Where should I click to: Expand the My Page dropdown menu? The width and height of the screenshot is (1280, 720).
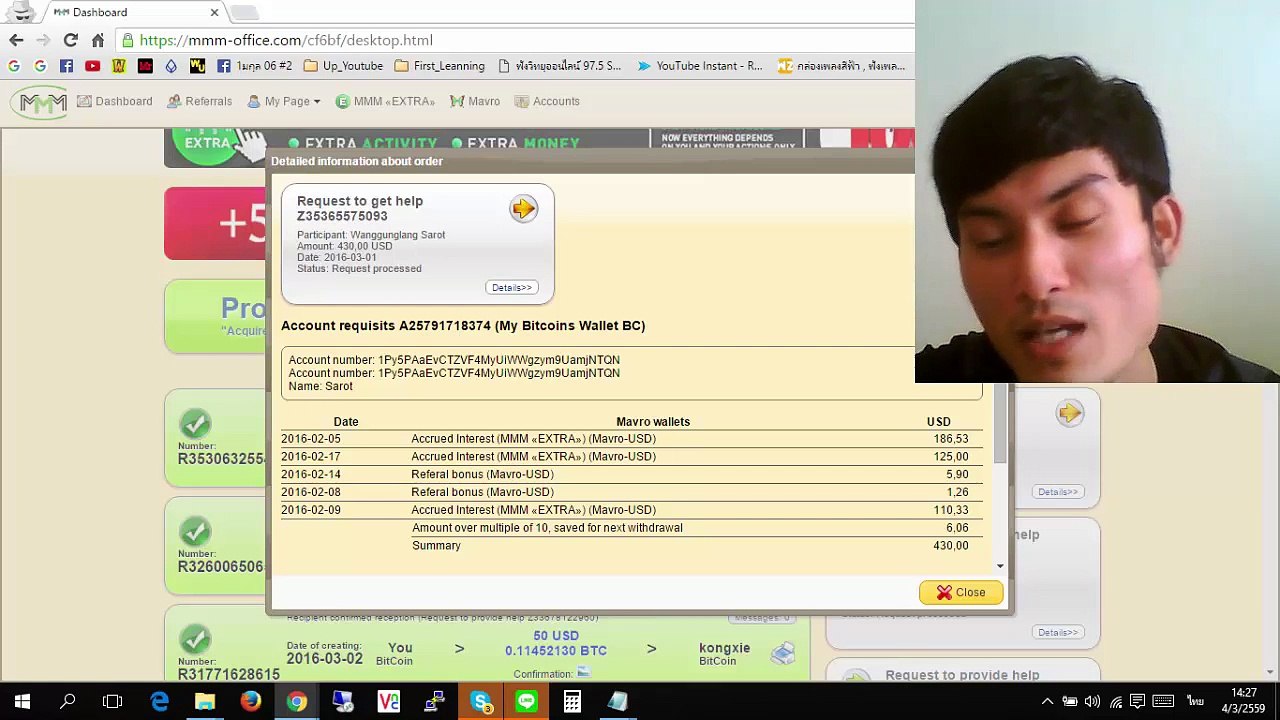pyautogui.click(x=284, y=101)
